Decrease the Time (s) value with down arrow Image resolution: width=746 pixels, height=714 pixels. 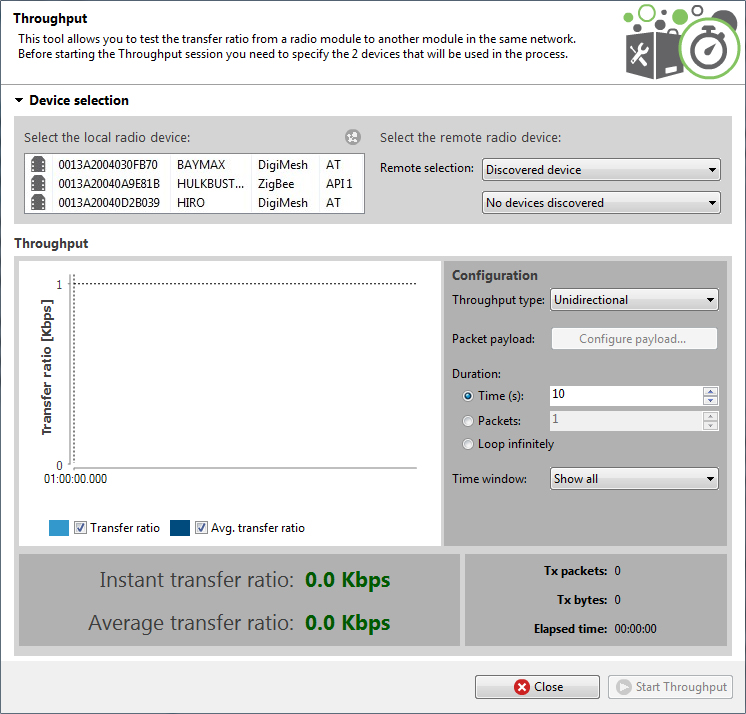point(710,401)
